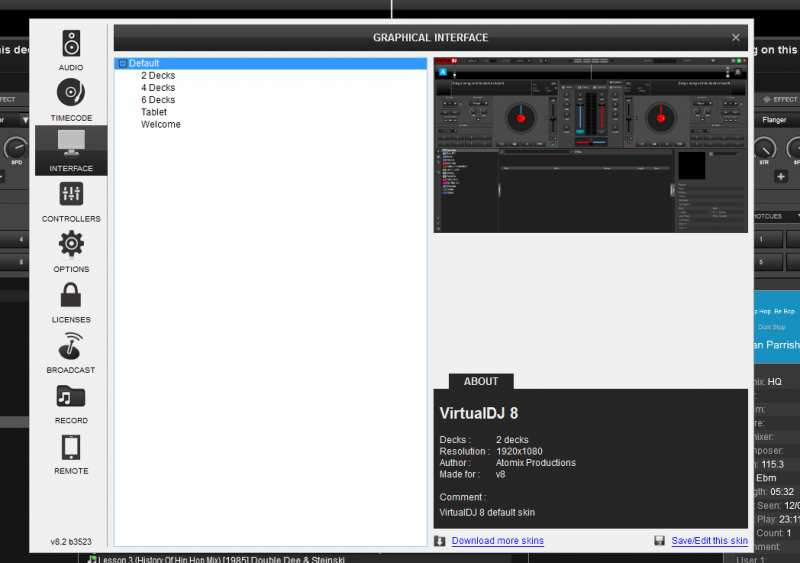The image size is (800, 563).
Task: Open the Timecode settings section
Action: coord(71,100)
